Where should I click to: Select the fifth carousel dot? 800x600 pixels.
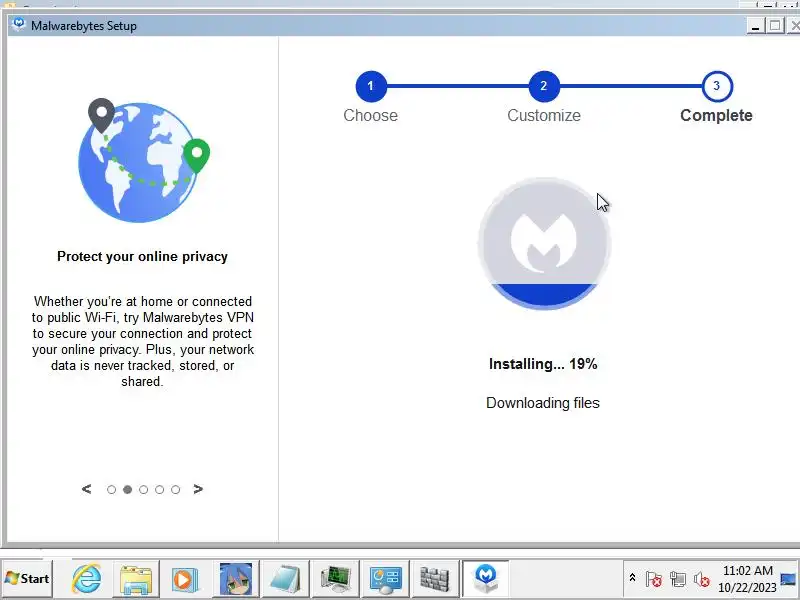(x=176, y=490)
